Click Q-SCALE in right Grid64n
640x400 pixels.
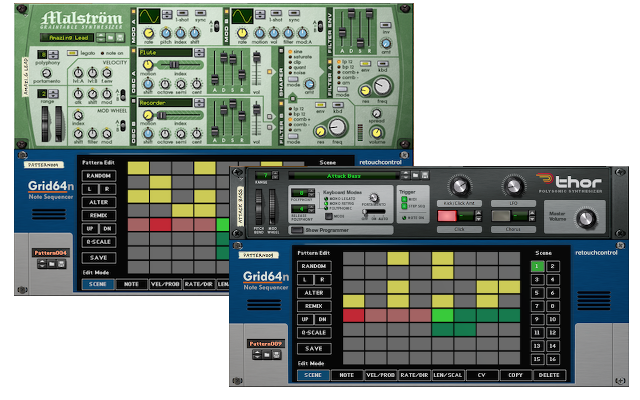314,333
